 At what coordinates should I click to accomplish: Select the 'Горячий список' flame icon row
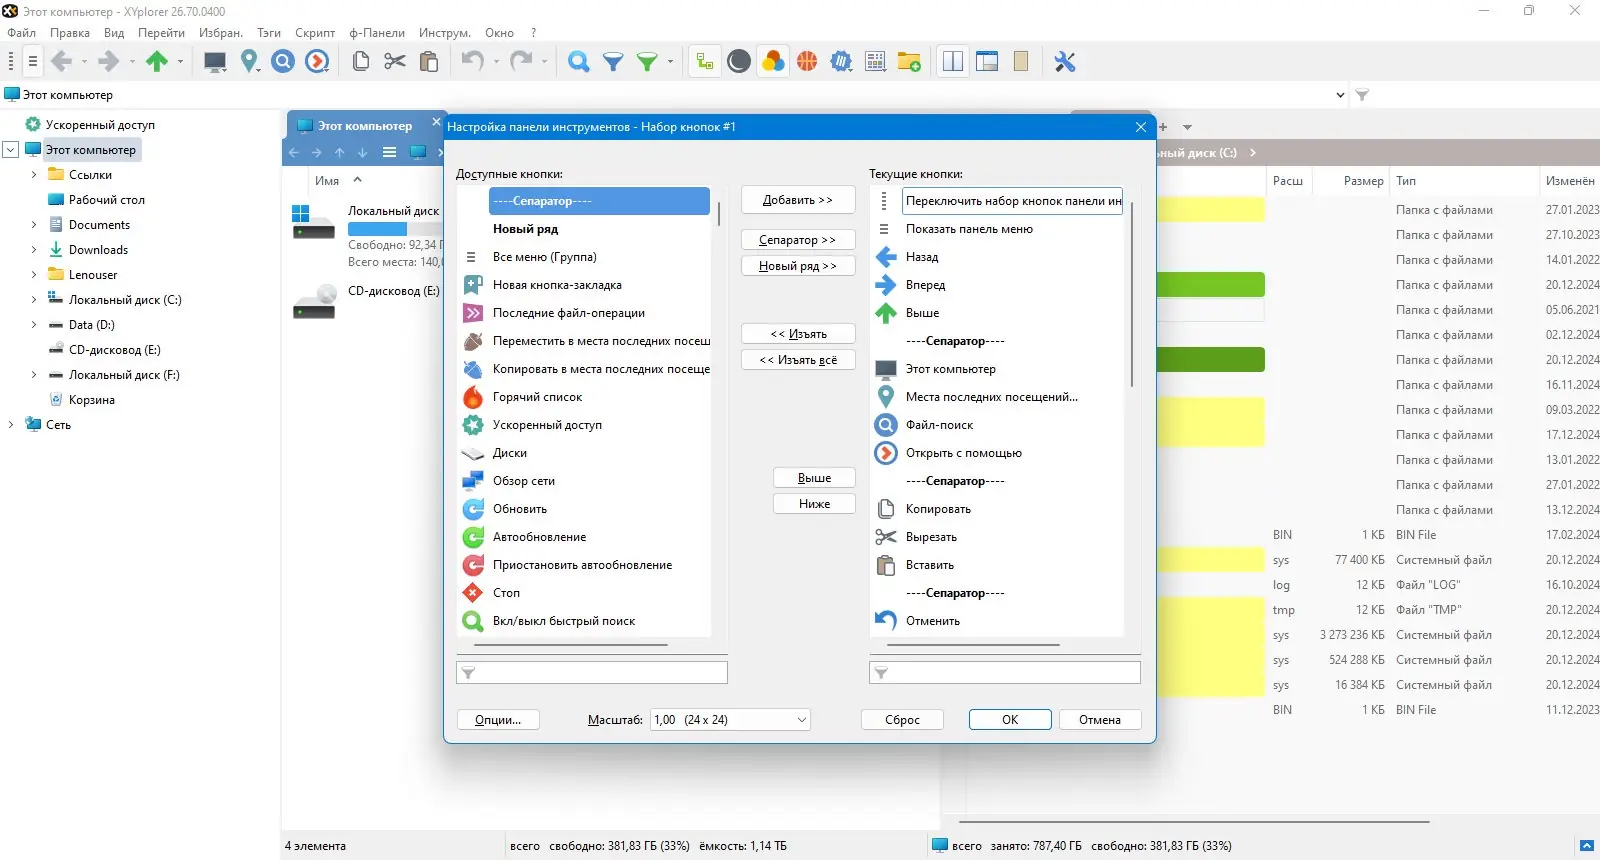tap(584, 397)
